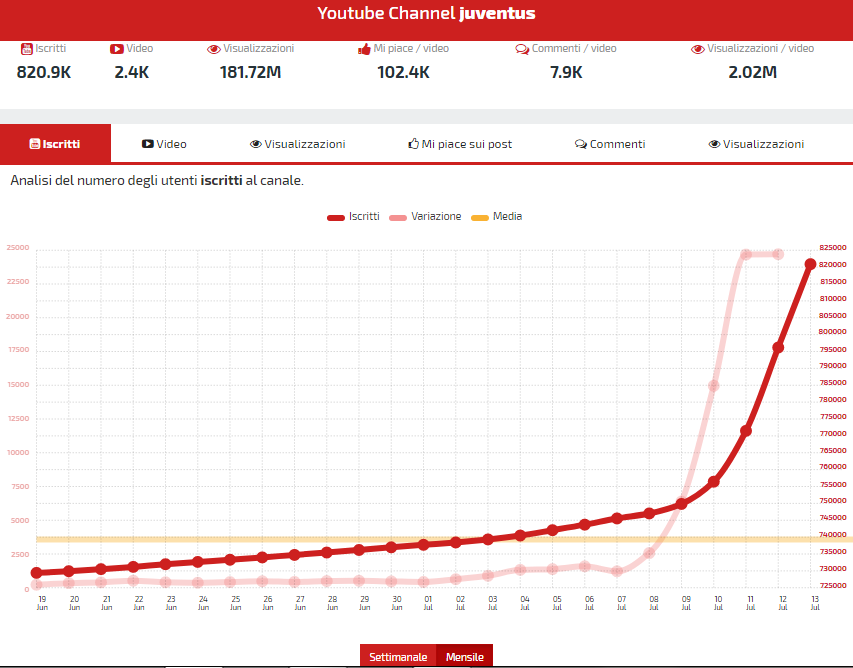Viewport: 853px width, 668px height.
Task: Switch the chart to Settimanale view
Action: pyautogui.click(x=398, y=656)
